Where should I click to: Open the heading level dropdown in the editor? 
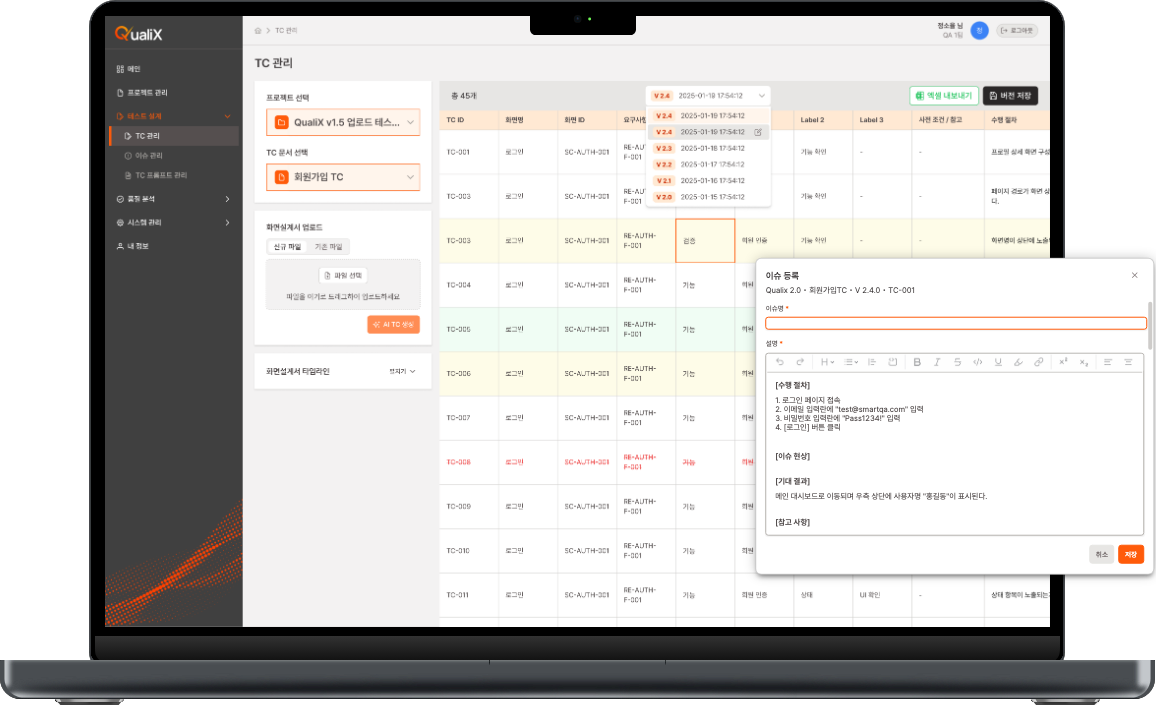tap(827, 362)
